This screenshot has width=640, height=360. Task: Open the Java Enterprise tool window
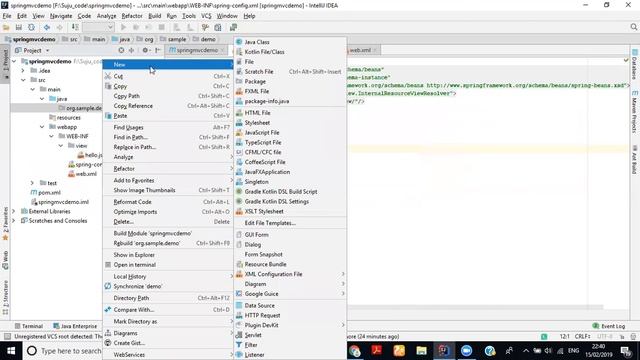coord(75,326)
